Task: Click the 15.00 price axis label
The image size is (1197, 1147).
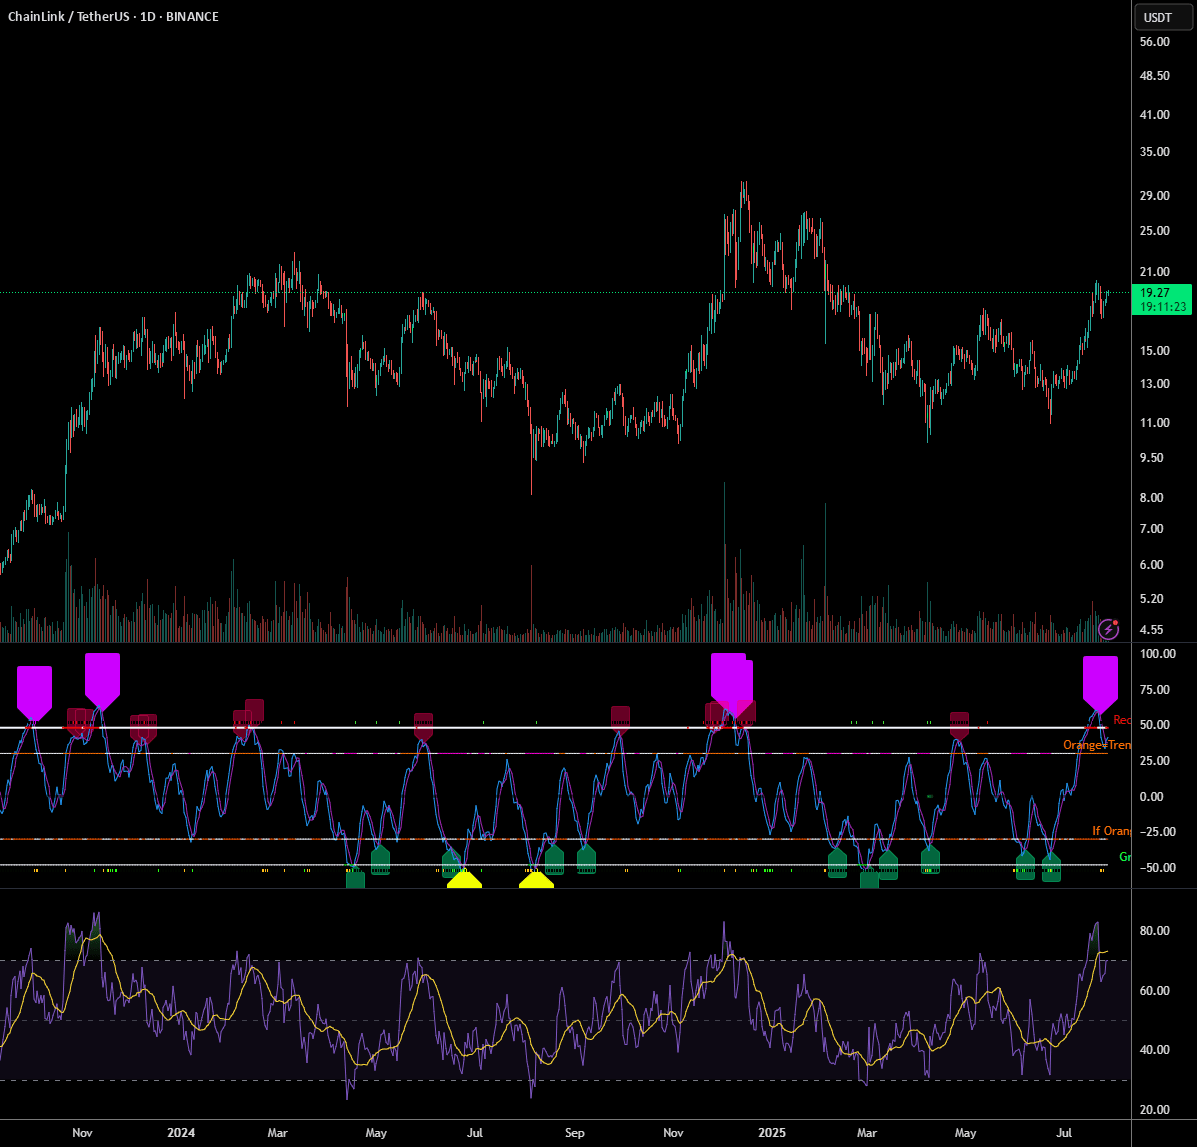Action: (1154, 350)
